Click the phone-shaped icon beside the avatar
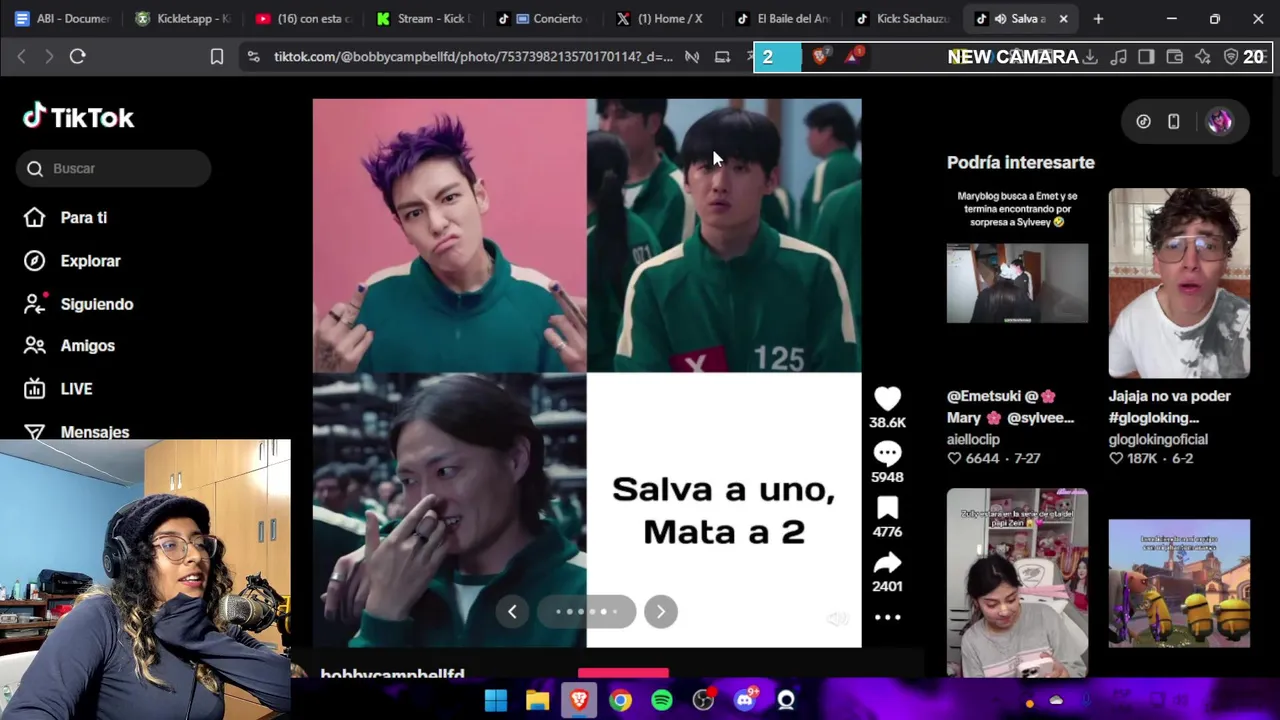 (1174, 121)
